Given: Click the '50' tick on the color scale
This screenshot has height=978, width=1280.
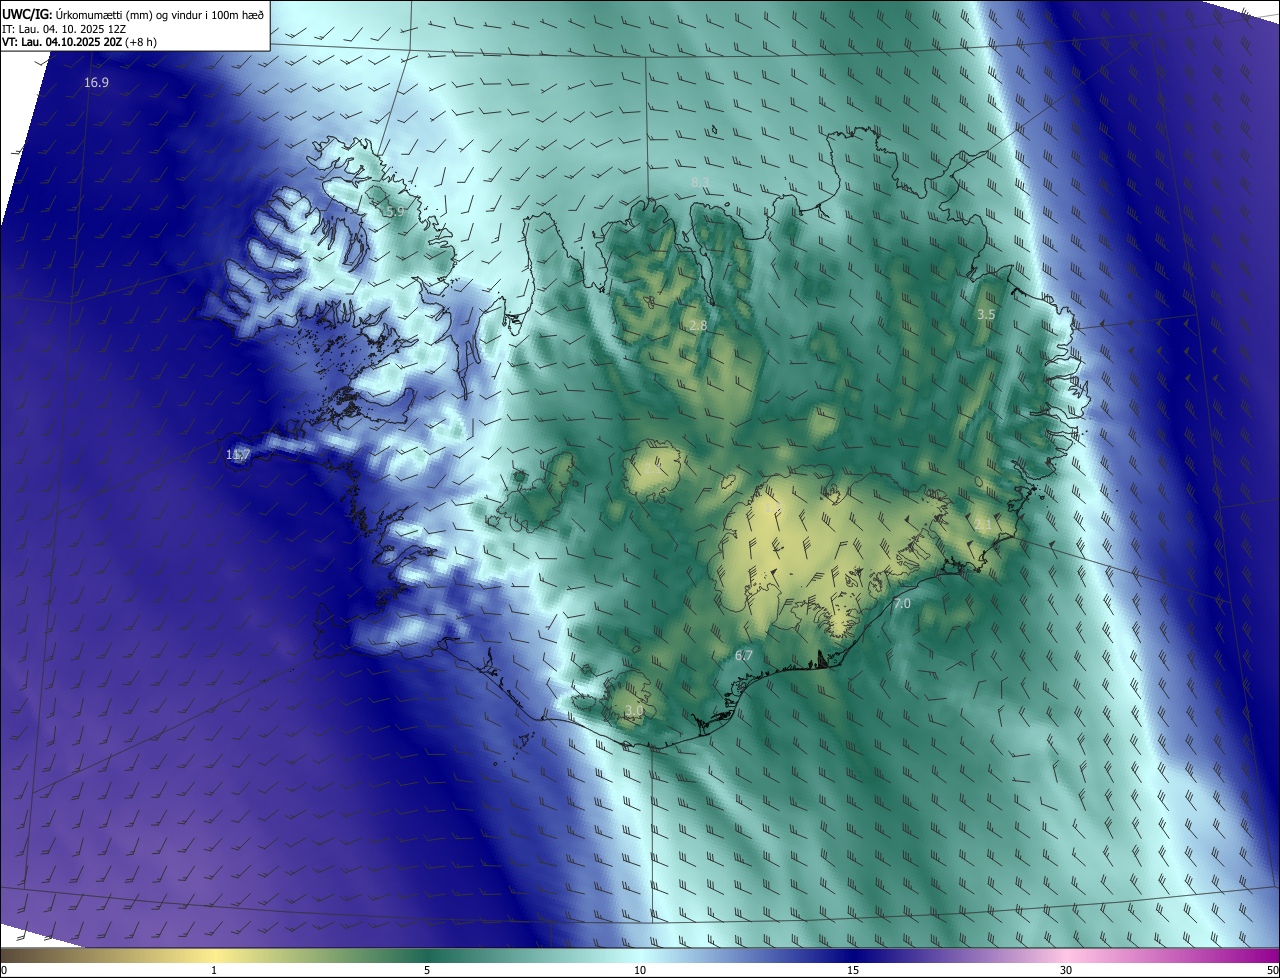Looking at the screenshot, I should pyautogui.click(x=1272, y=970).
